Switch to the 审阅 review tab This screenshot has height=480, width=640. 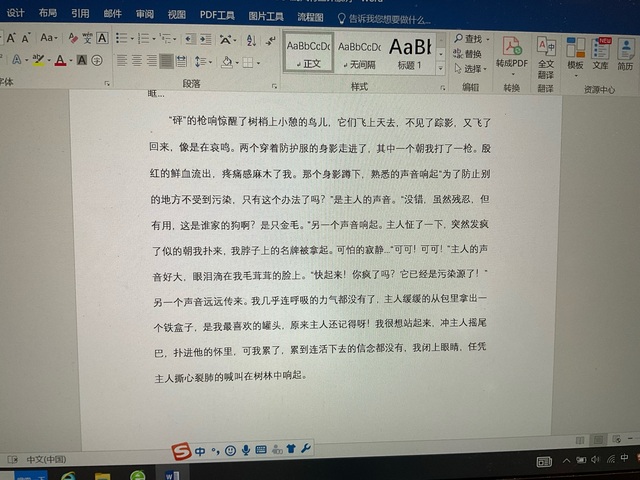145,14
